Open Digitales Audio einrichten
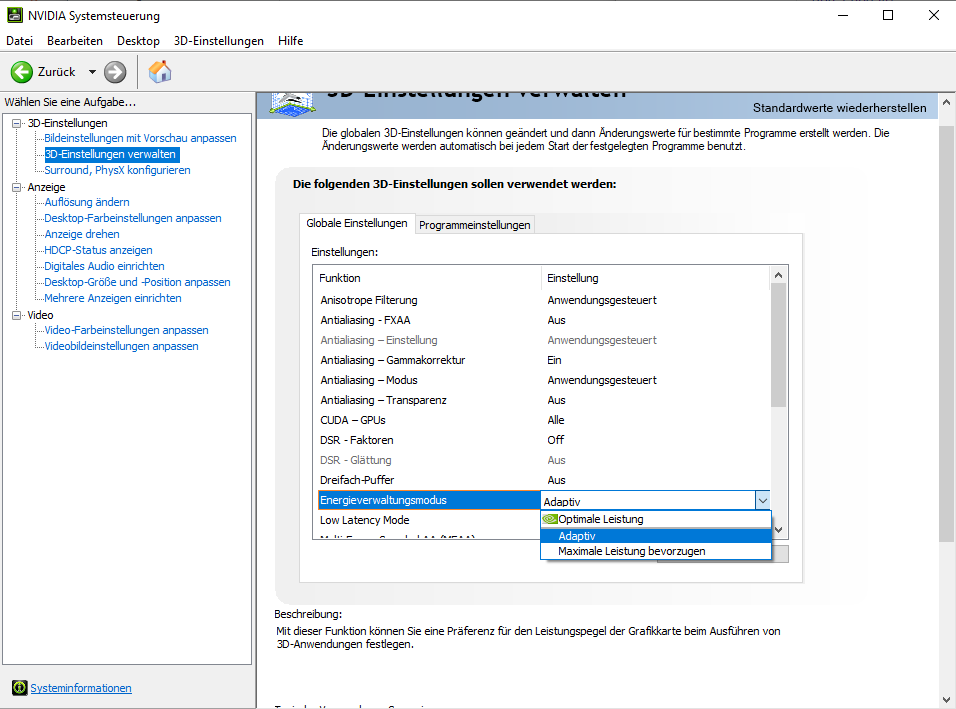The height and width of the screenshot is (709, 956). coord(104,266)
